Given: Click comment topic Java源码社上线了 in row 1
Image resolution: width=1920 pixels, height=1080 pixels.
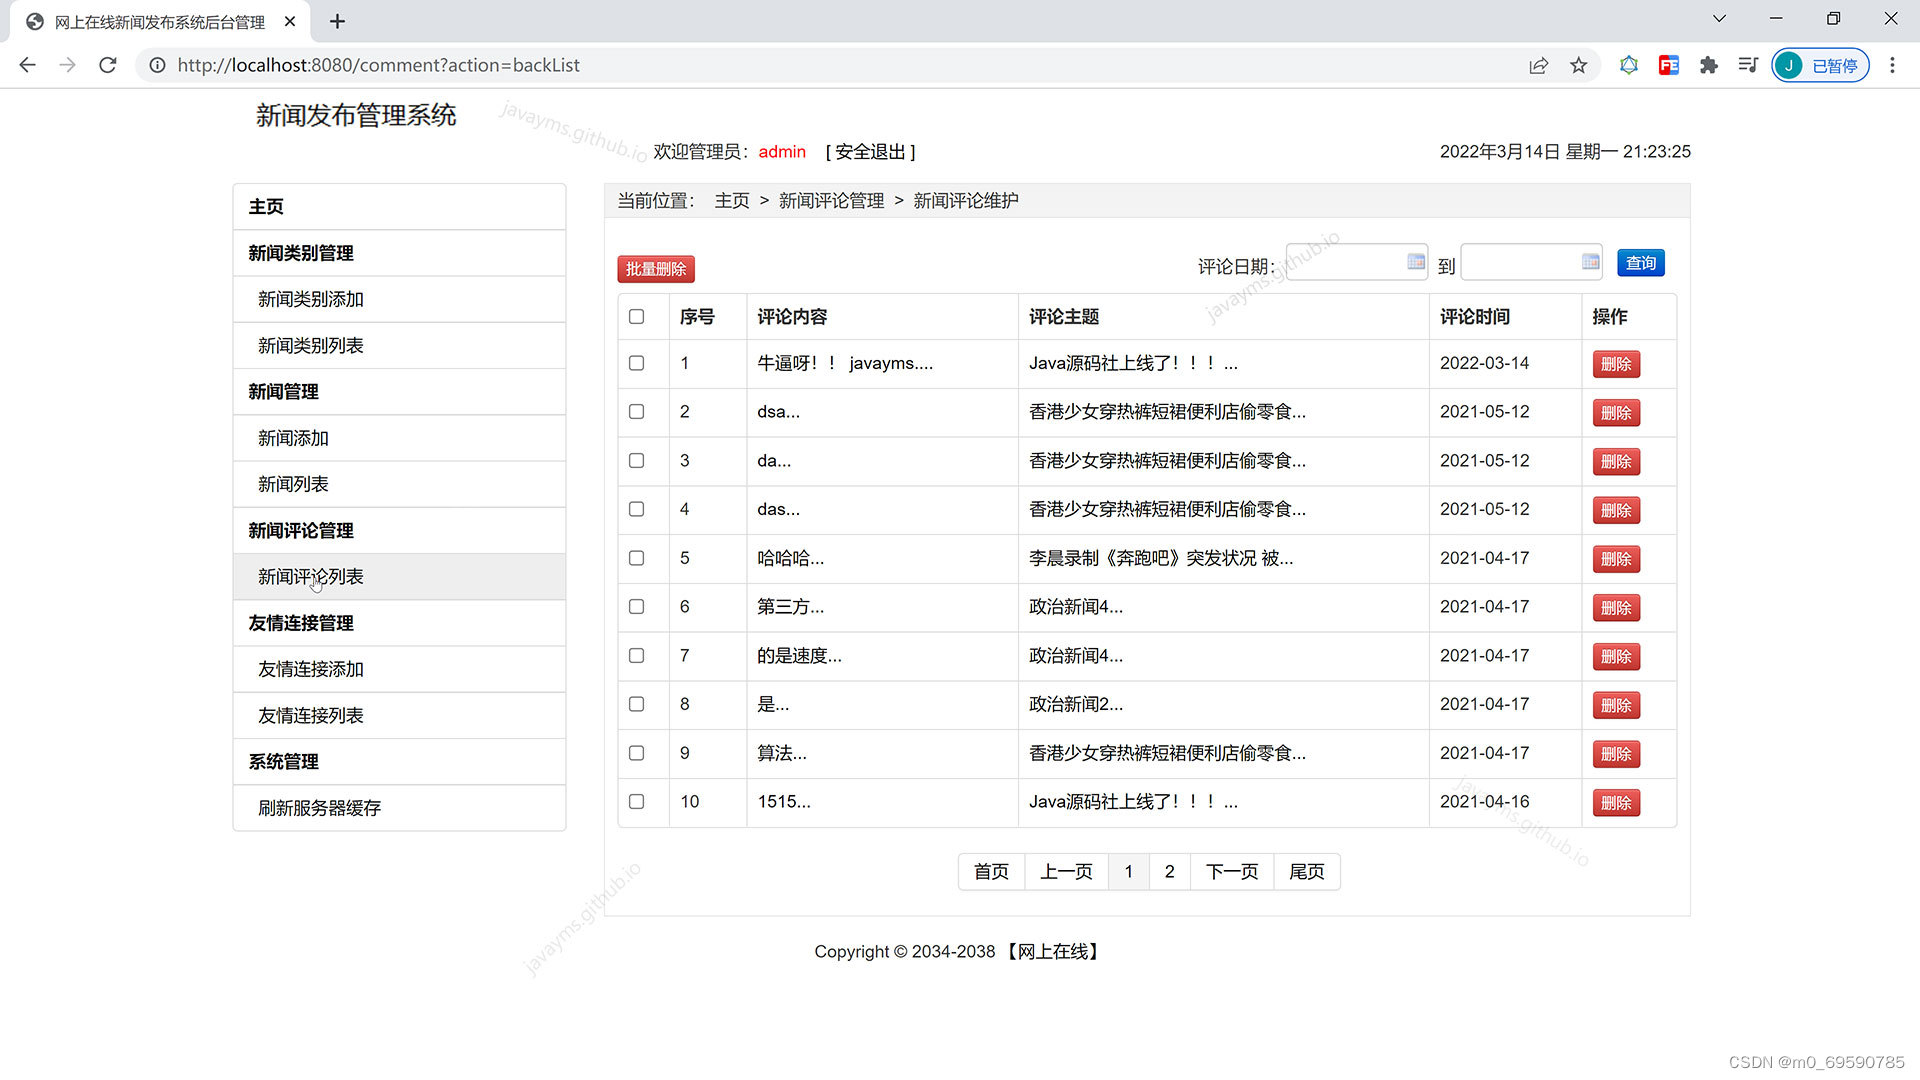Looking at the screenshot, I should tap(1133, 363).
